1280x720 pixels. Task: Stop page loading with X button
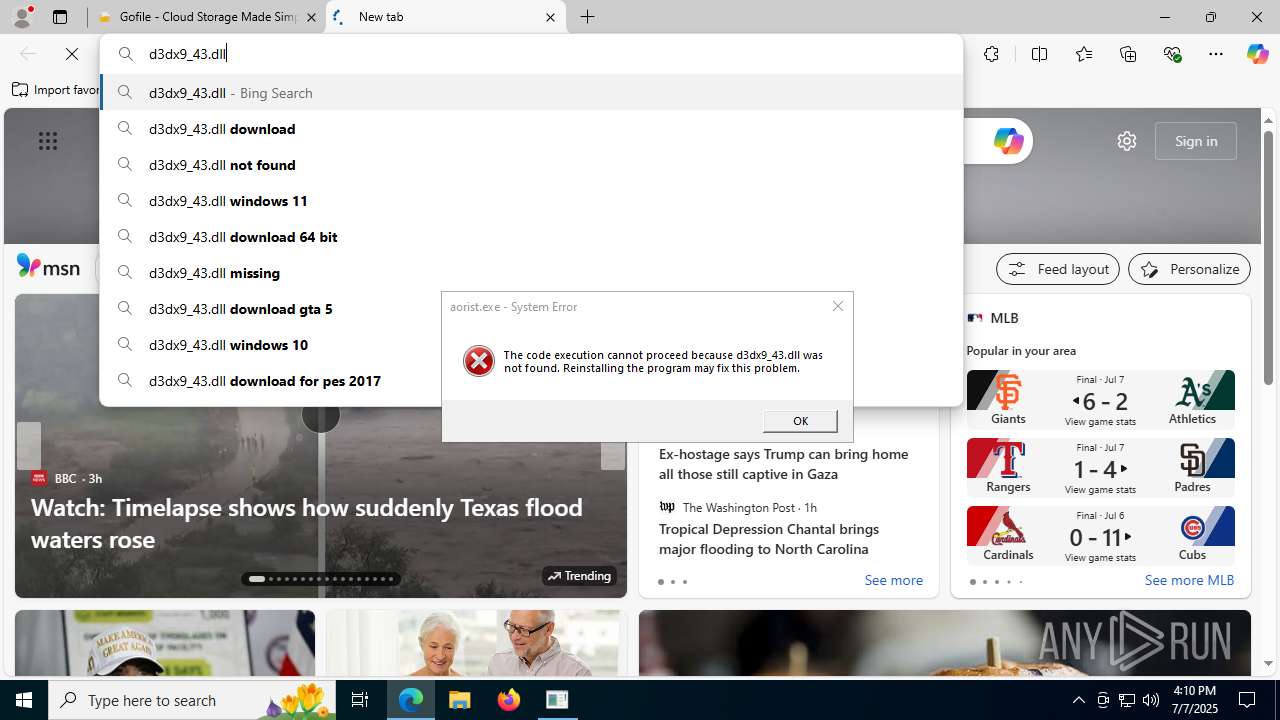pyautogui.click(x=72, y=54)
